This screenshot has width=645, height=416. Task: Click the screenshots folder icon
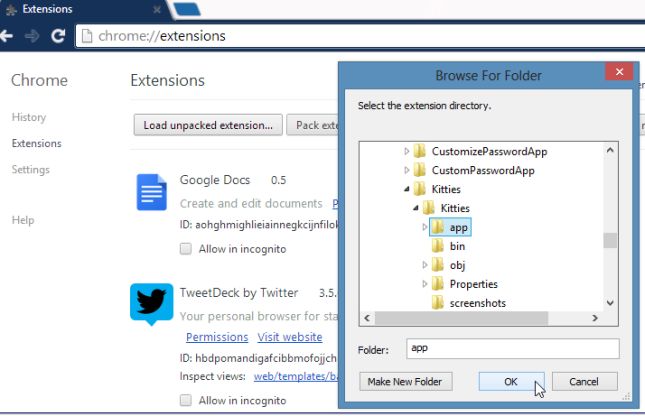[438, 302]
